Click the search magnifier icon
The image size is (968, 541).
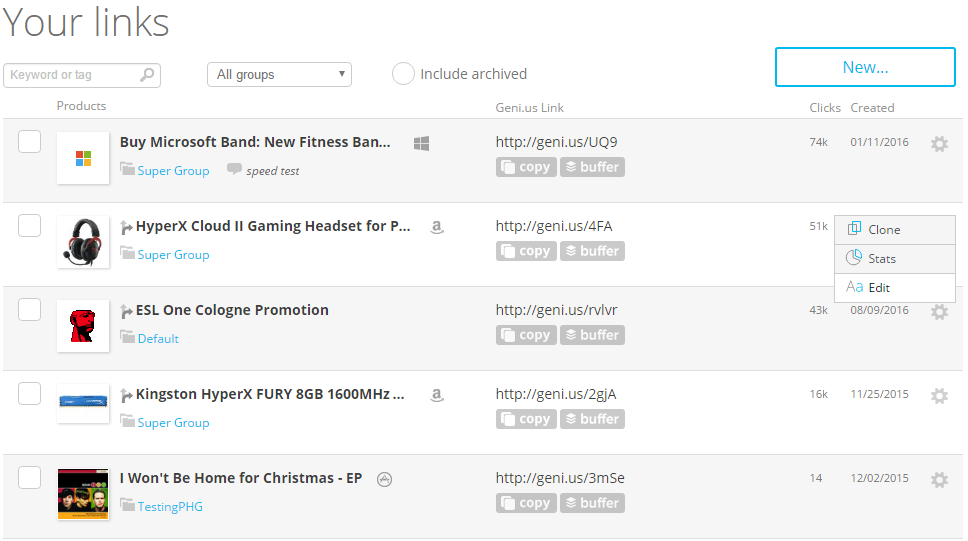click(147, 75)
